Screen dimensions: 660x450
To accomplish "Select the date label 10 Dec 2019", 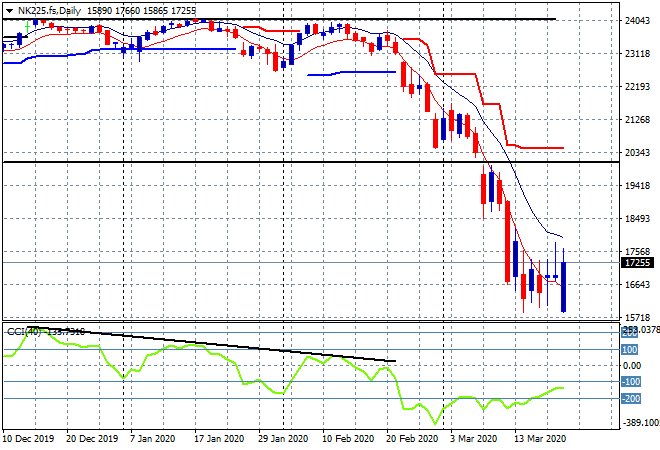I will click(x=28, y=439).
